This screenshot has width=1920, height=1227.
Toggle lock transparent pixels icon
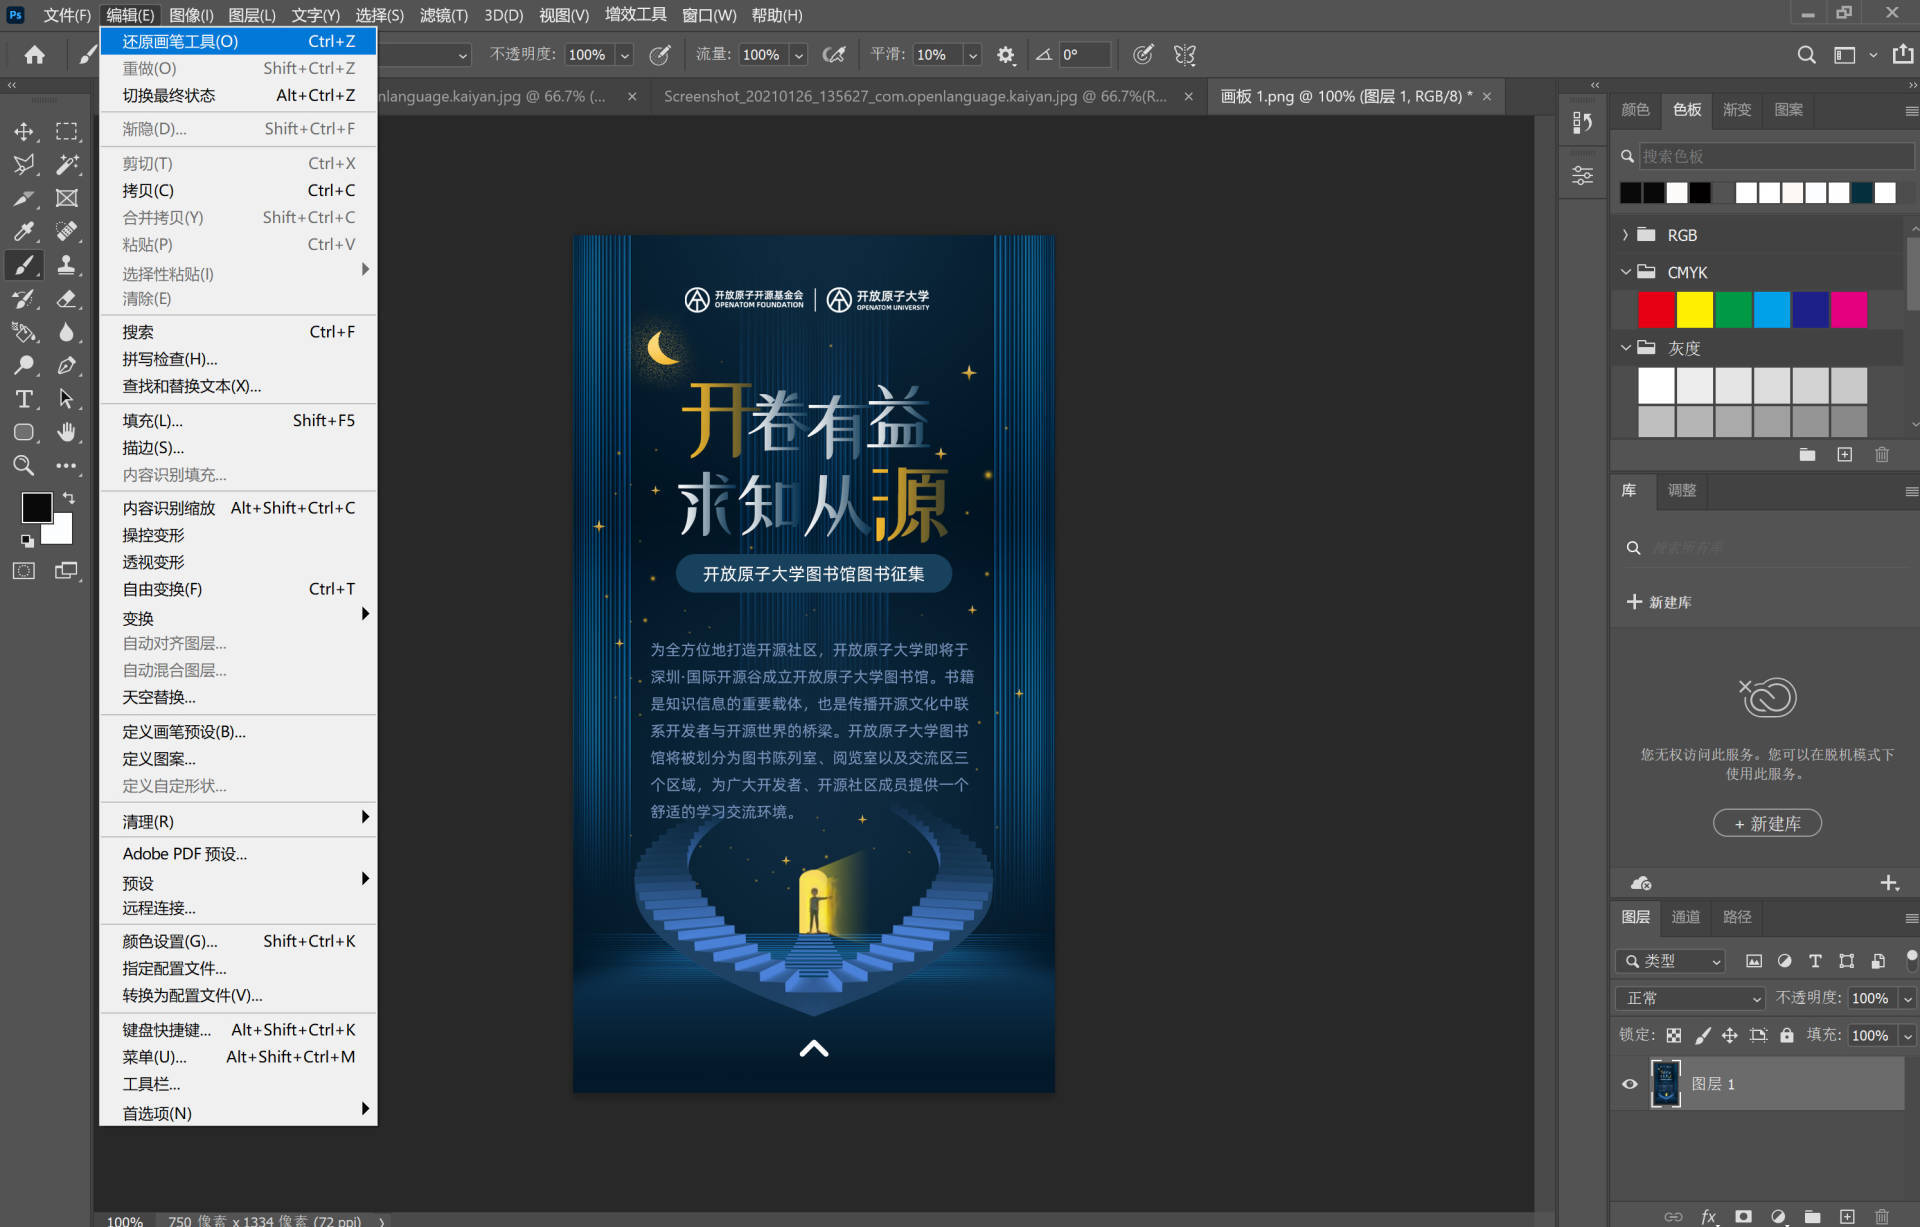[1674, 1035]
